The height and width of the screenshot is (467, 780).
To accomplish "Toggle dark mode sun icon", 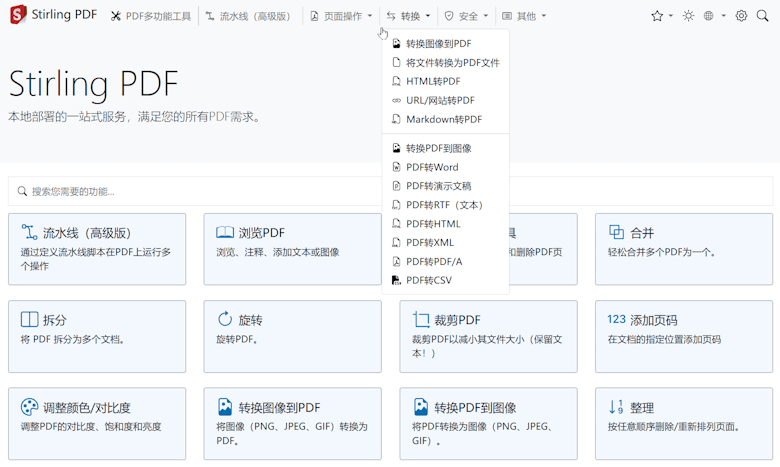I will (688, 16).
